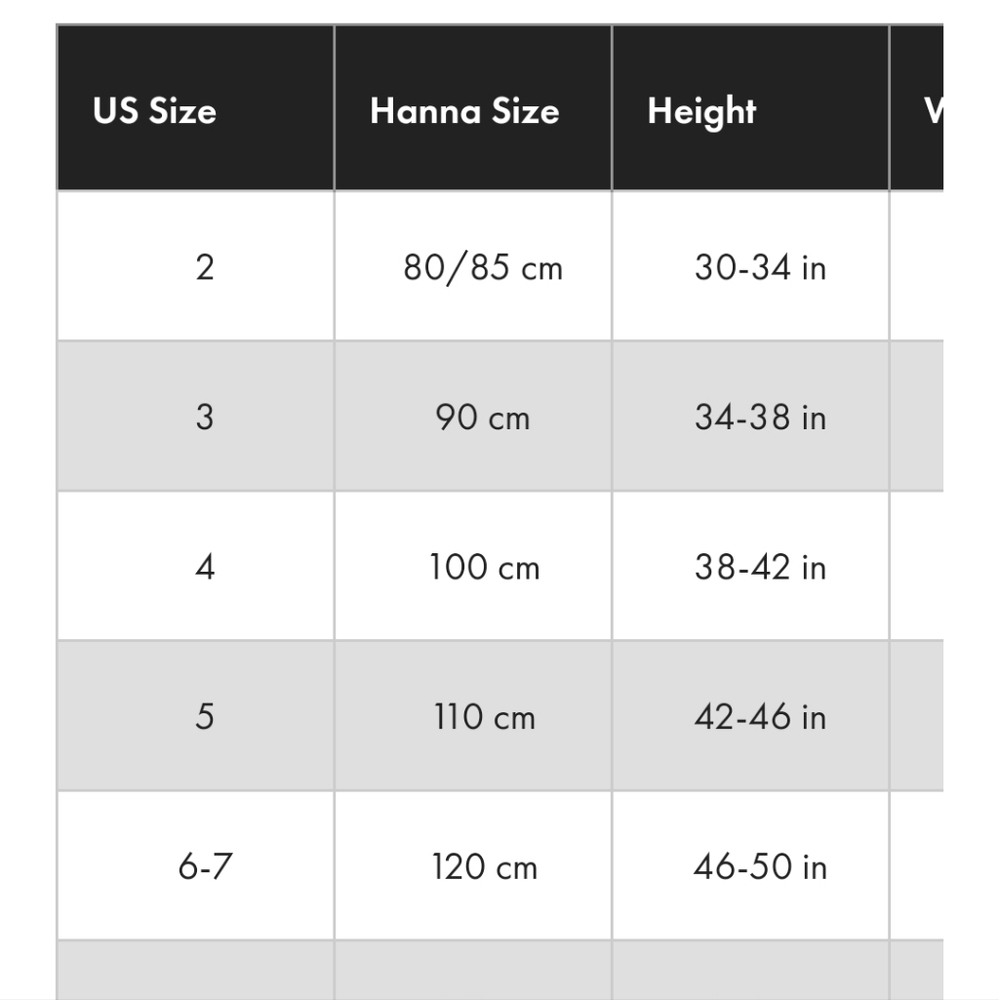Select the US size 3 cell

coord(195,416)
